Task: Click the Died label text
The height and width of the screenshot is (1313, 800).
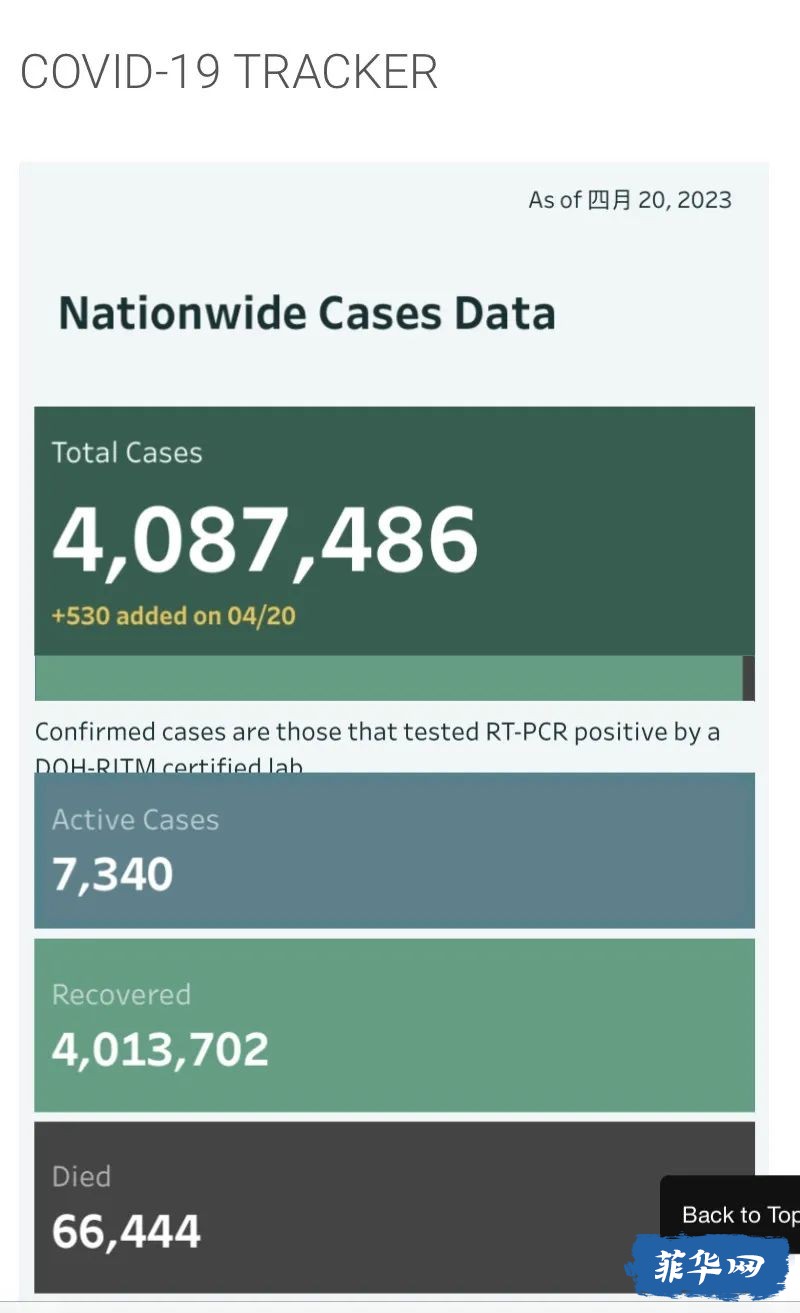Action: (81, 1176)
